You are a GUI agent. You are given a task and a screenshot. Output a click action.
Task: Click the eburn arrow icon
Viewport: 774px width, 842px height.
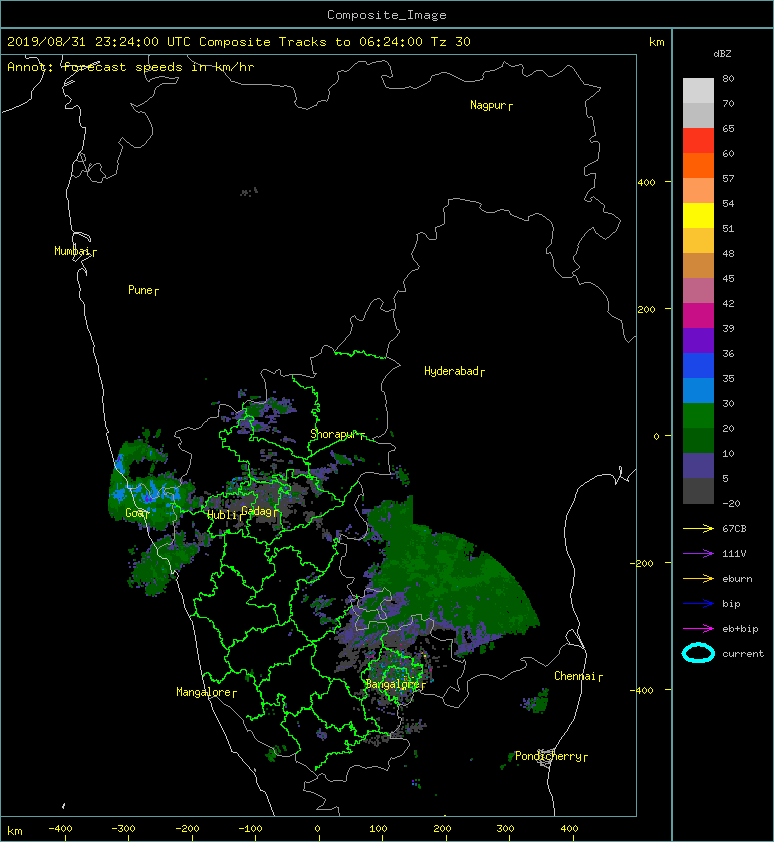698,578
